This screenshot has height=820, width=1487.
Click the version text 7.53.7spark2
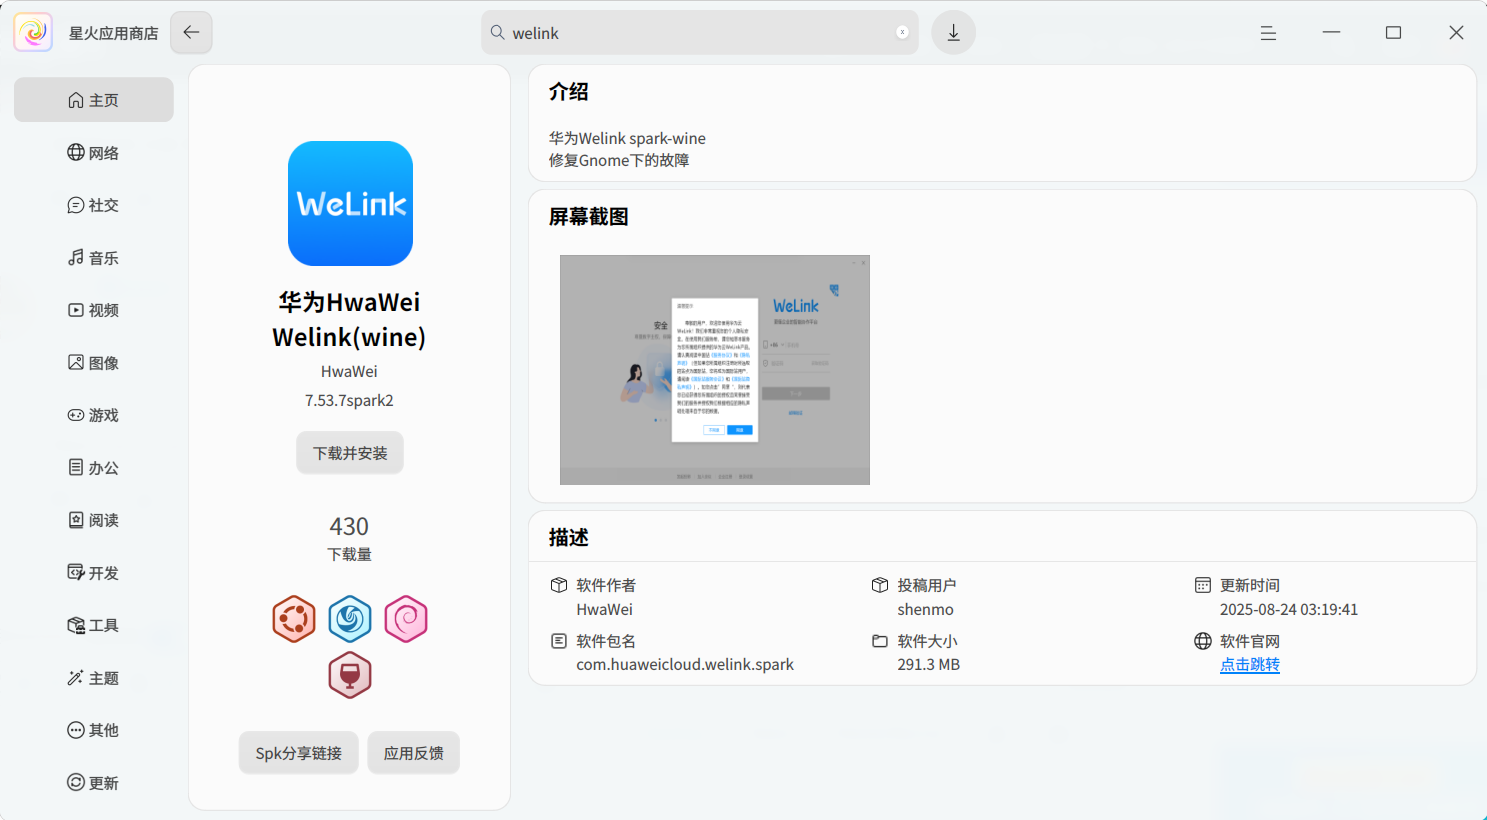click(x=349, y=400)
